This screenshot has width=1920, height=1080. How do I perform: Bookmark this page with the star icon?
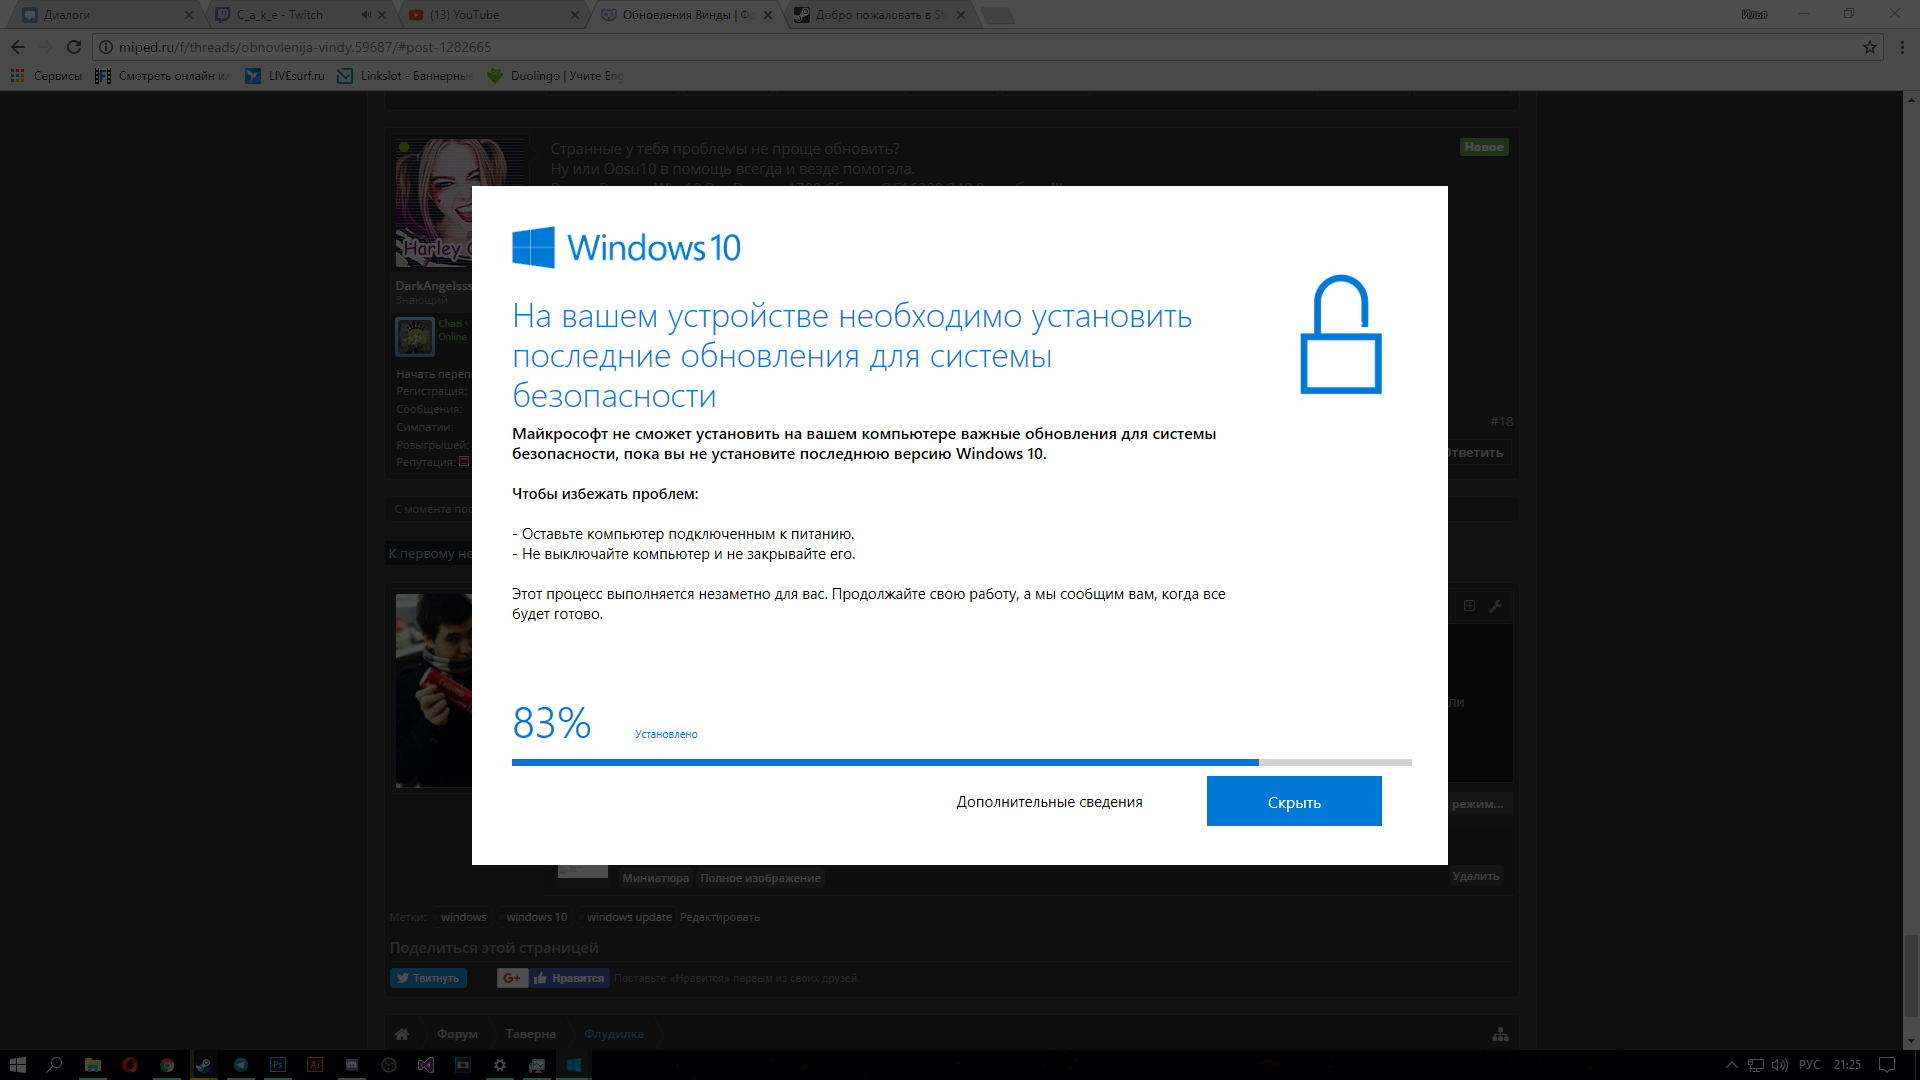pyautogui.click(x=1869, y=47)
